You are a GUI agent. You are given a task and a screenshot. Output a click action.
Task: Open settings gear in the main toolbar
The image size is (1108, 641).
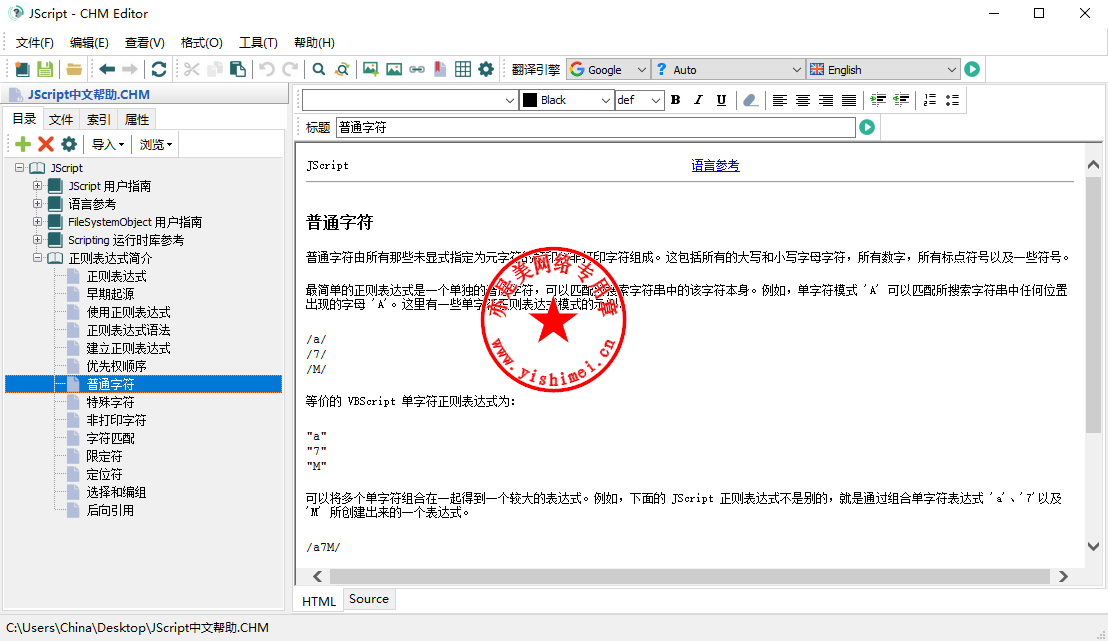coord(486,69)
